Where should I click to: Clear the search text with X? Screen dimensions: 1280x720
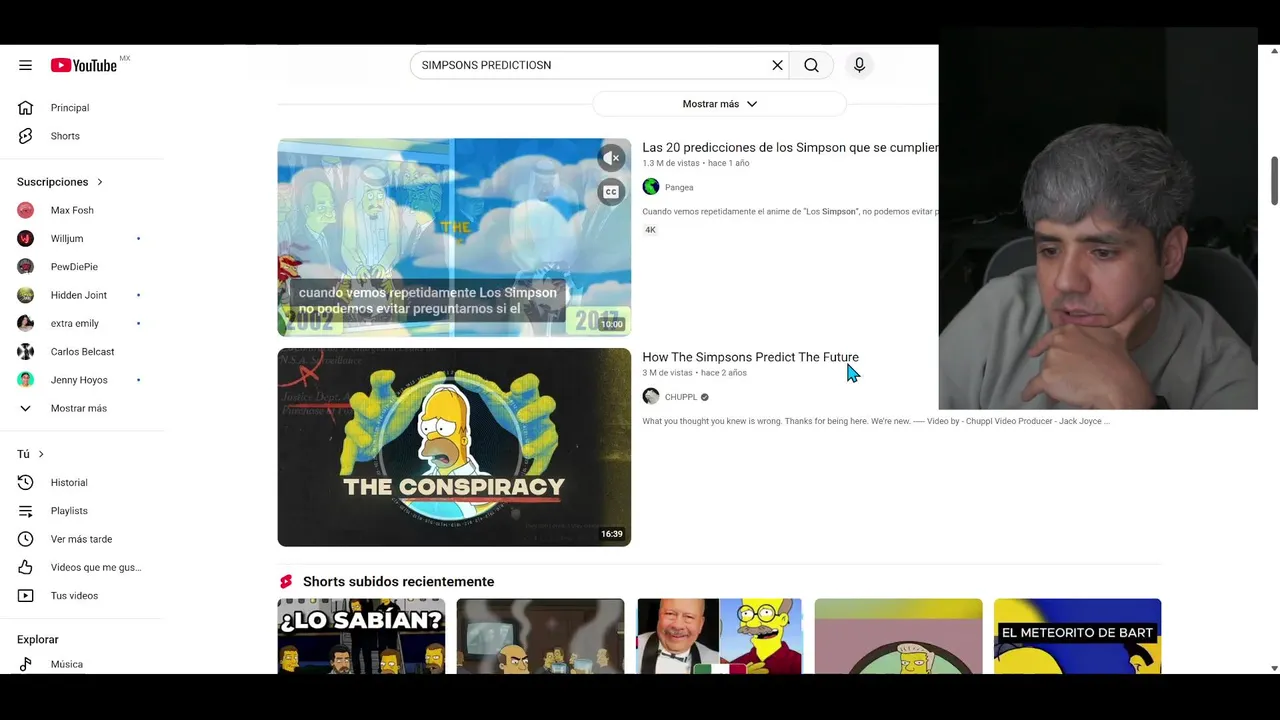coord(777,65)
